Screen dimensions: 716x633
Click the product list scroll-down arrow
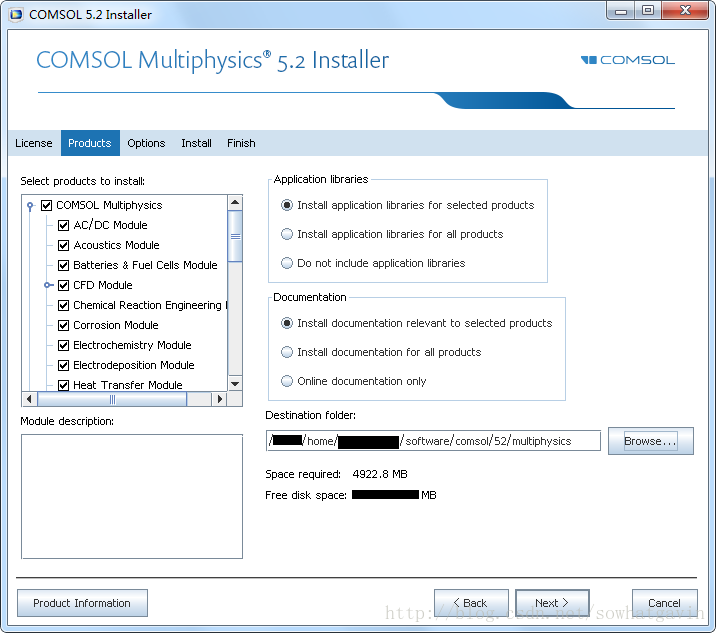(235, 384)
